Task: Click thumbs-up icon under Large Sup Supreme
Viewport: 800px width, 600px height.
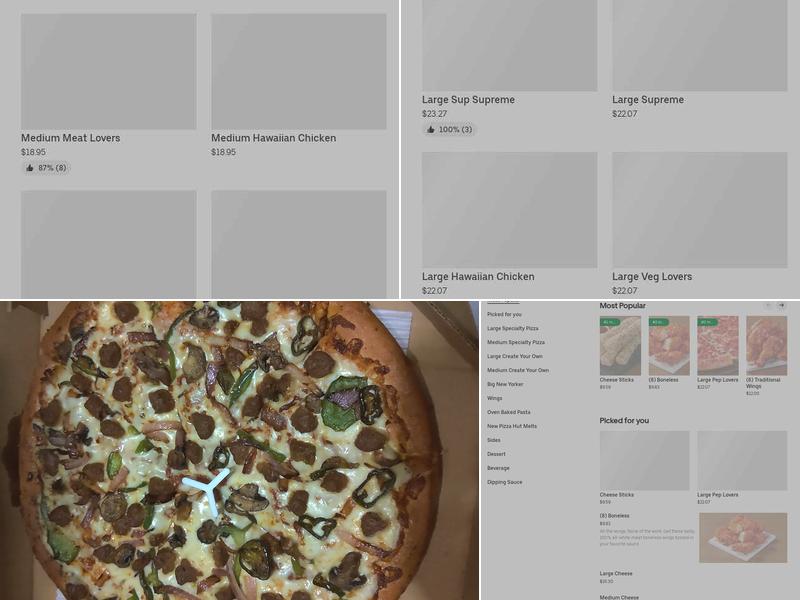Action: pos(431,130)
